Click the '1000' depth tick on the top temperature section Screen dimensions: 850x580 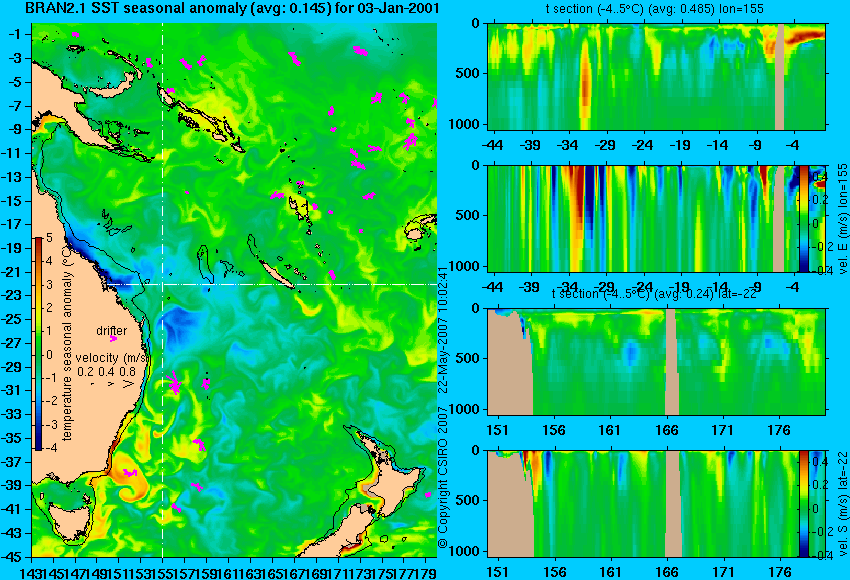(x=465, y=124)
